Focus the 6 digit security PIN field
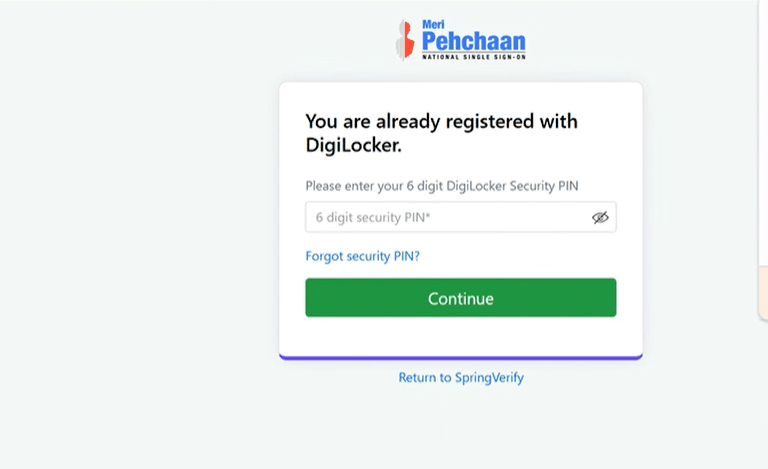The height and width of the screenshot is (469, 768). (x=445, y=217)
